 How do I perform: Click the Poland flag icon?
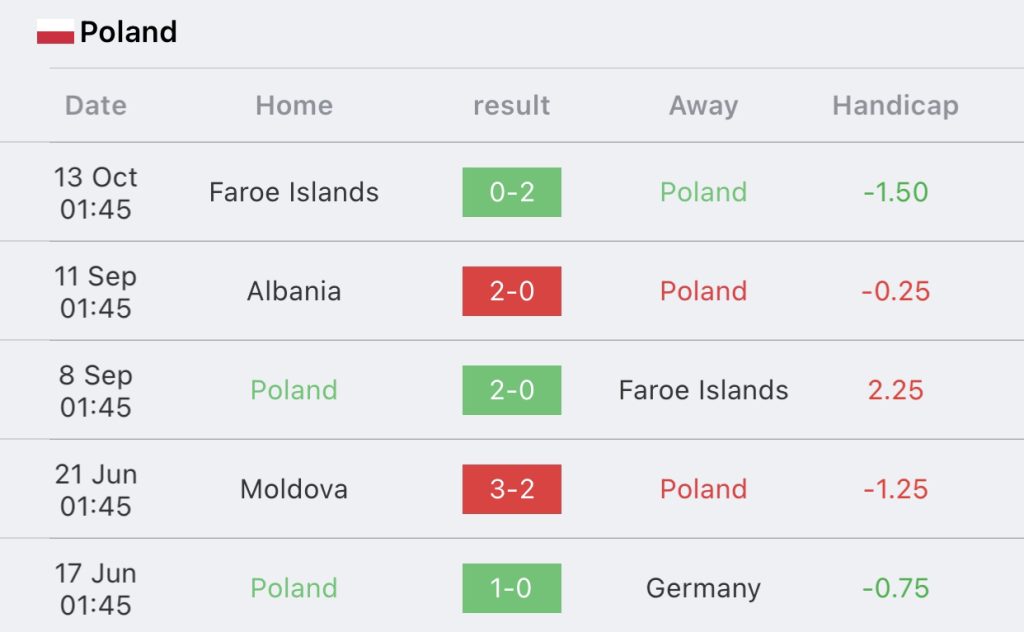[x=56, y=31]
